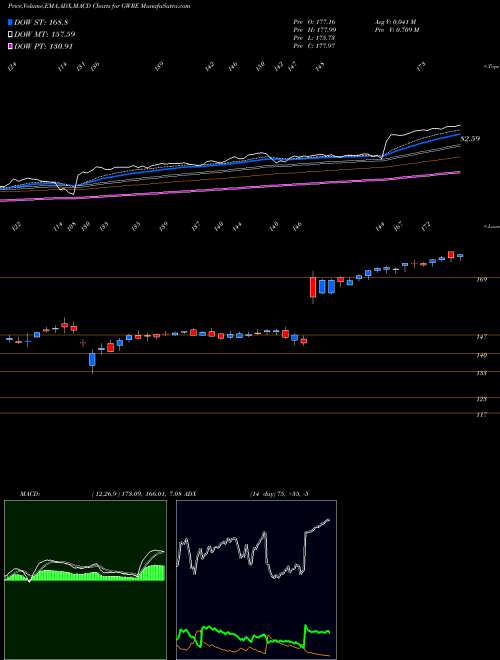
Task: Click the thick green ADX line
Action: tap(253, 634)
